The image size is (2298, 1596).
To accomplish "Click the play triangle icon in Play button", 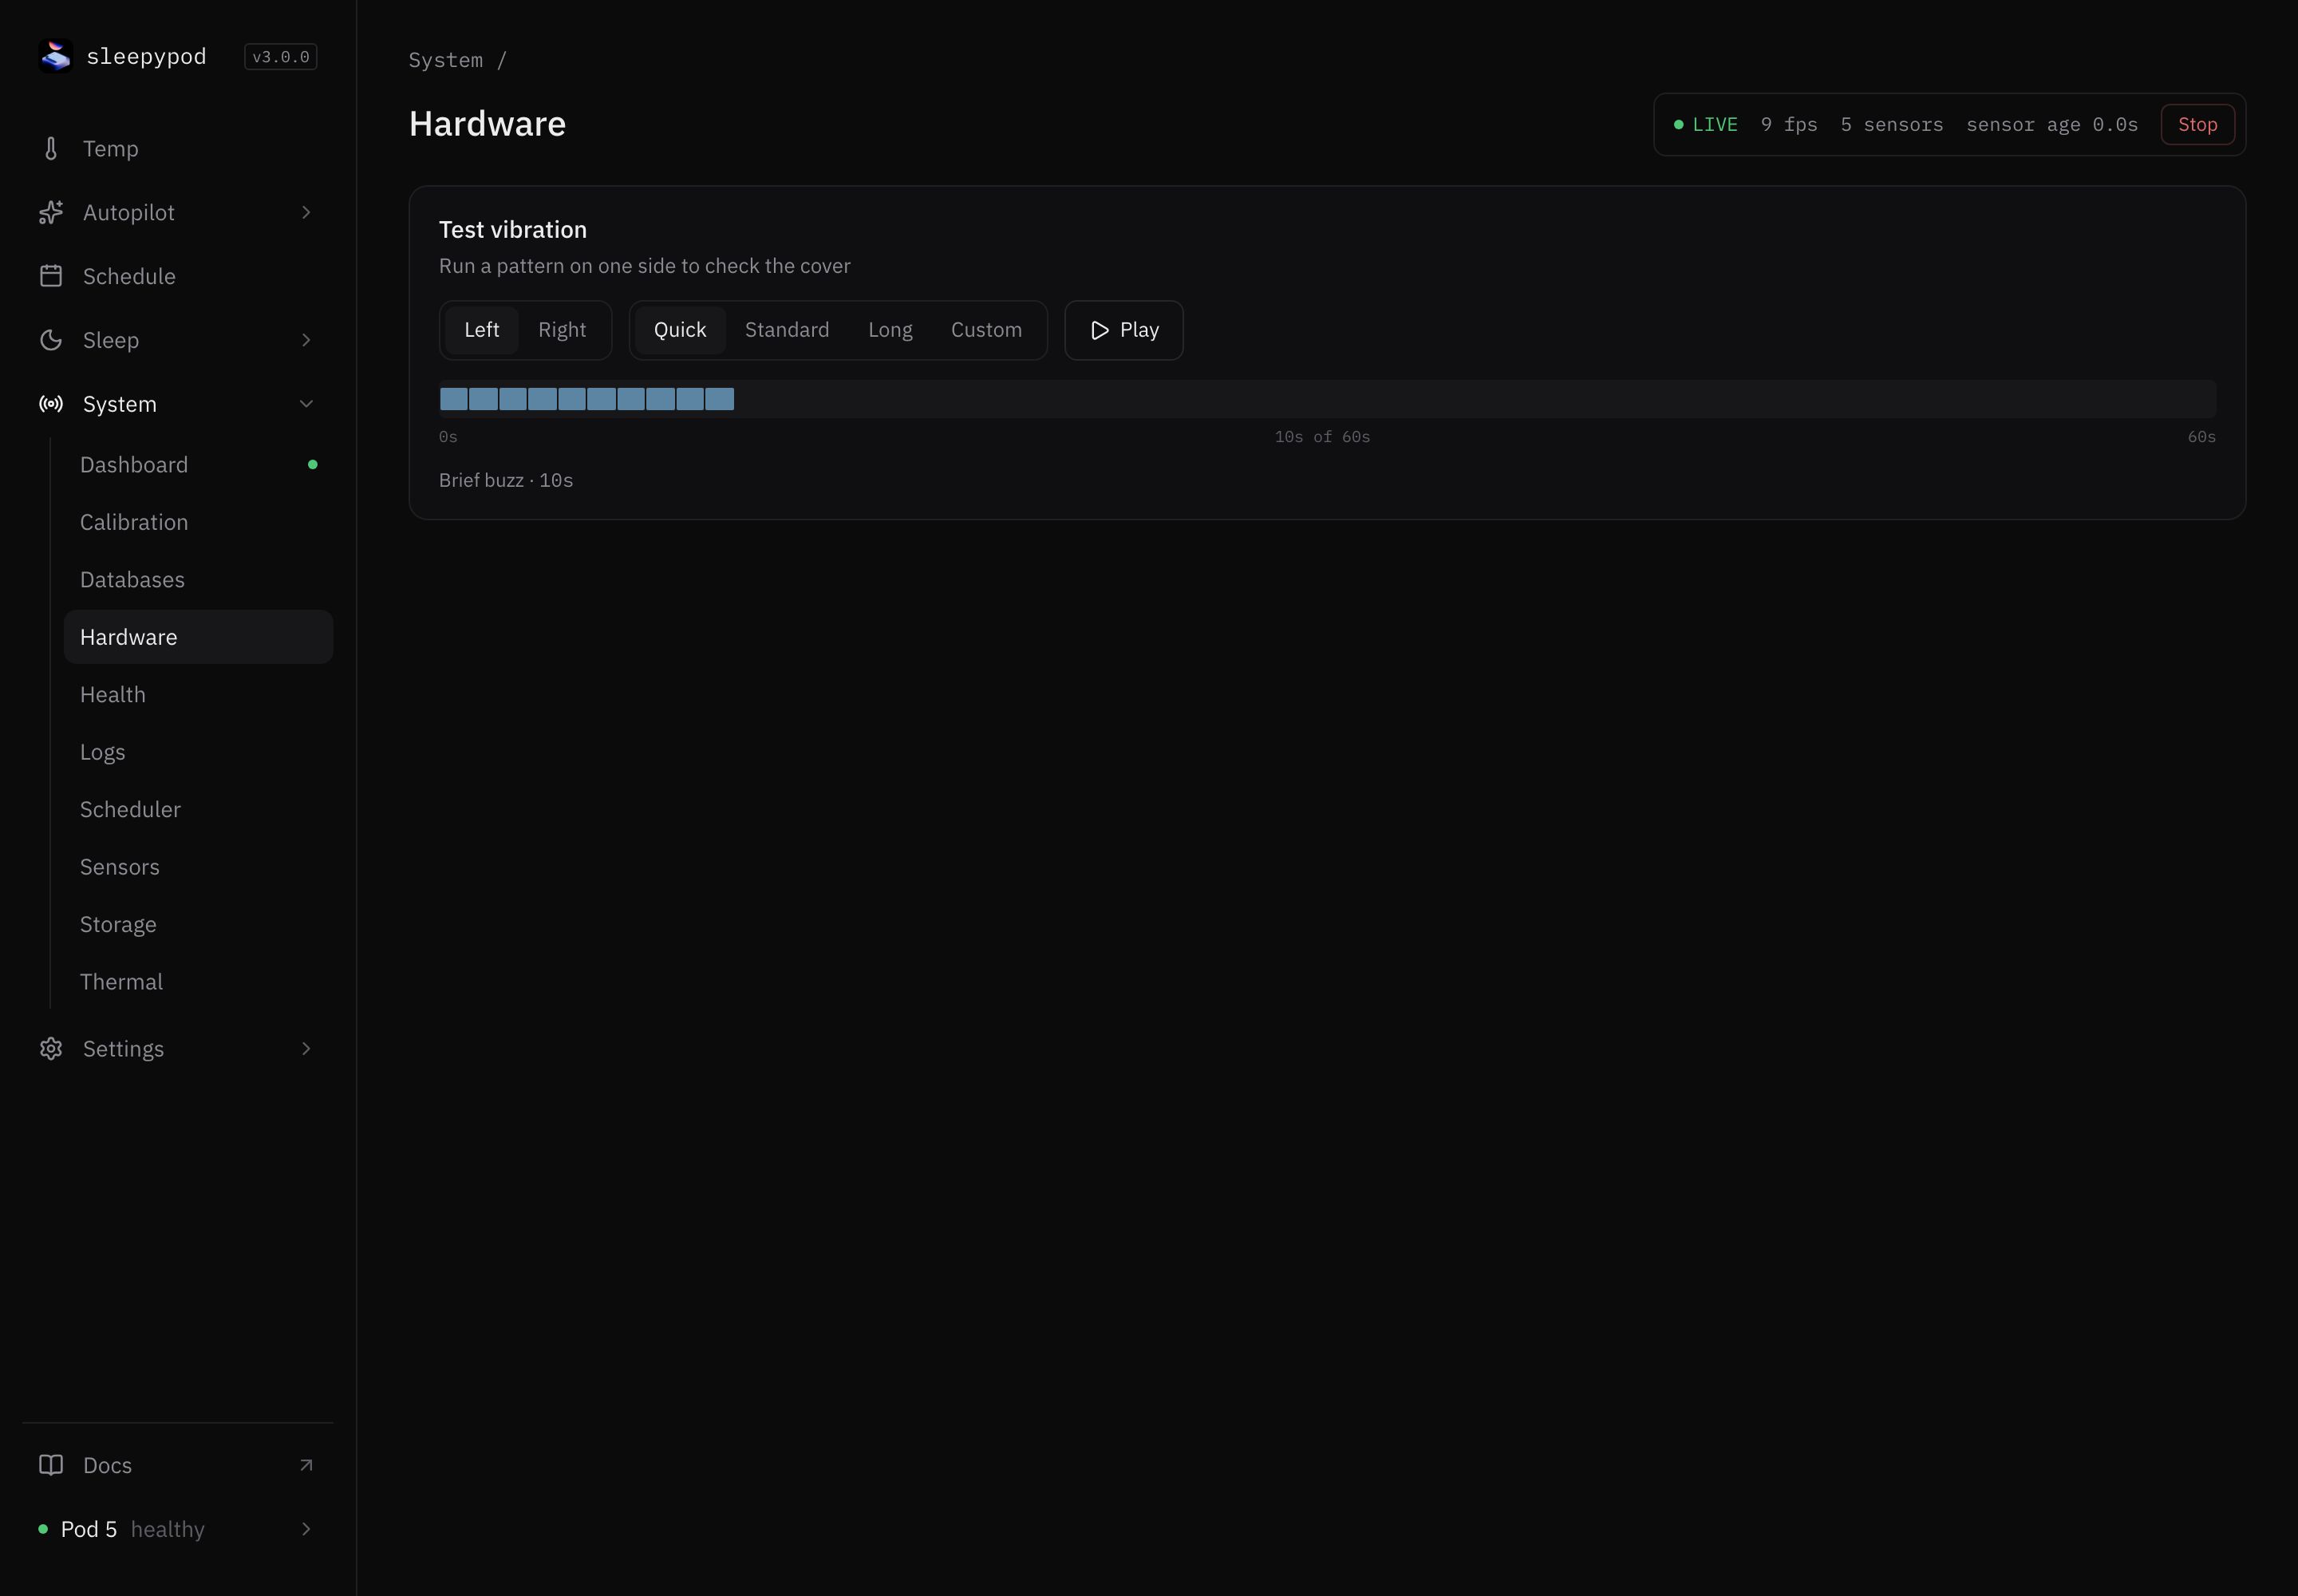I will pos(1099,330).
